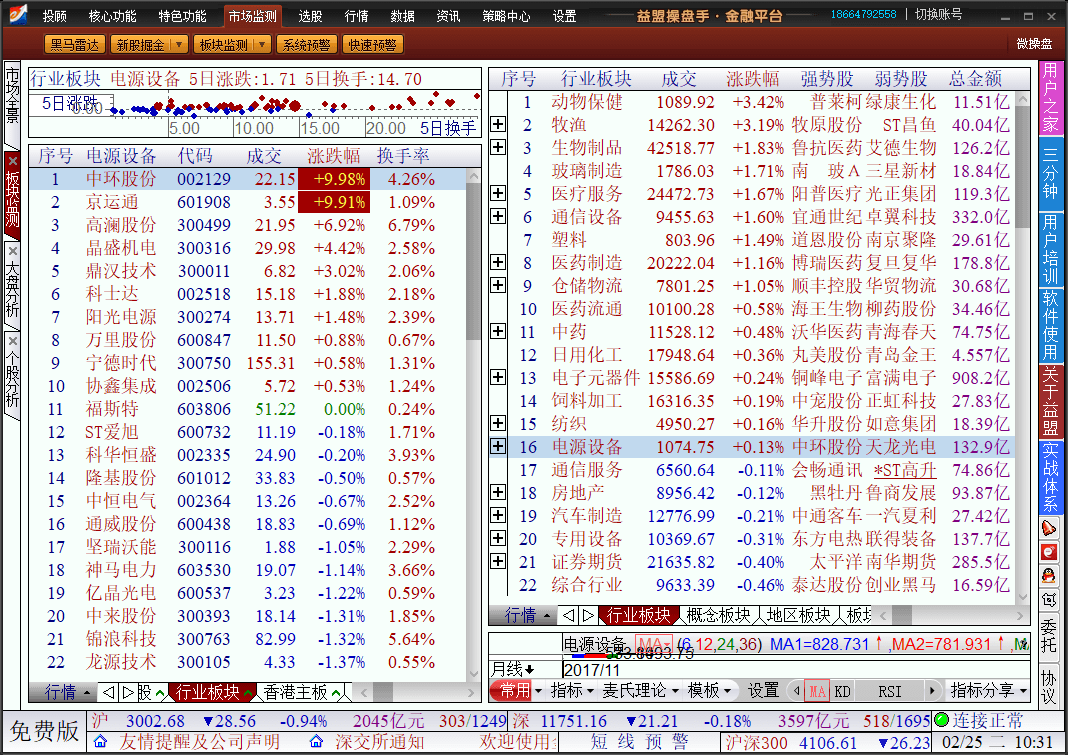Open the 用户之家 sidebar panel
Viewport: 1068px width, 755px height.
click(x=1050, y=97)
